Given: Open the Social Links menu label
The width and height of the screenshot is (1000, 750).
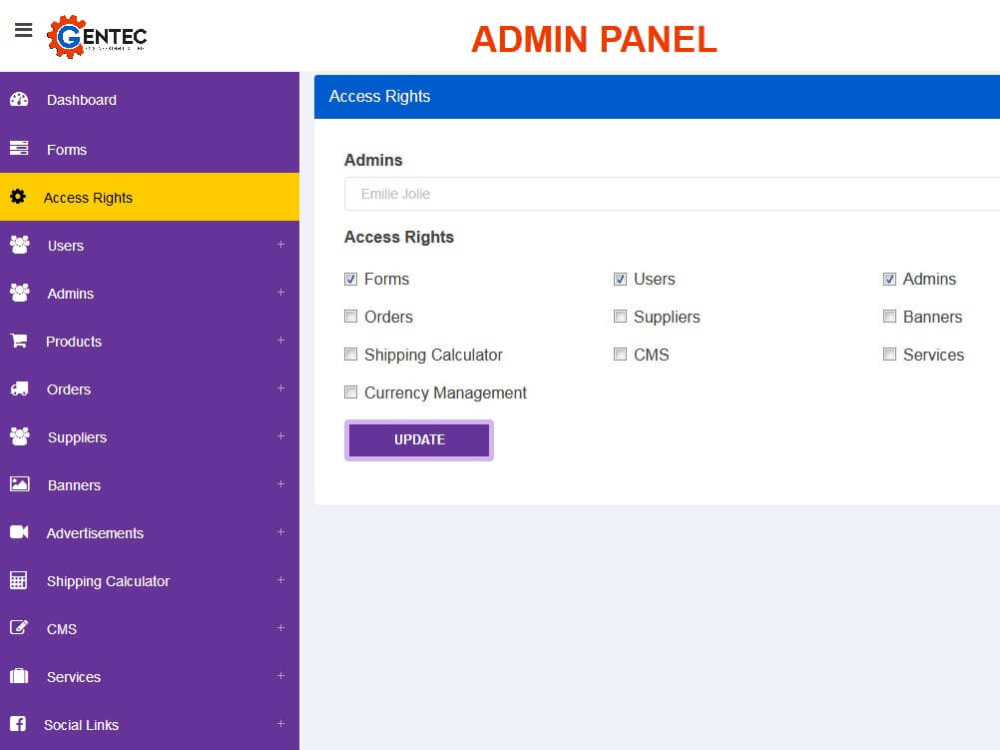Looking at the screenshot, I should [81, 725].
